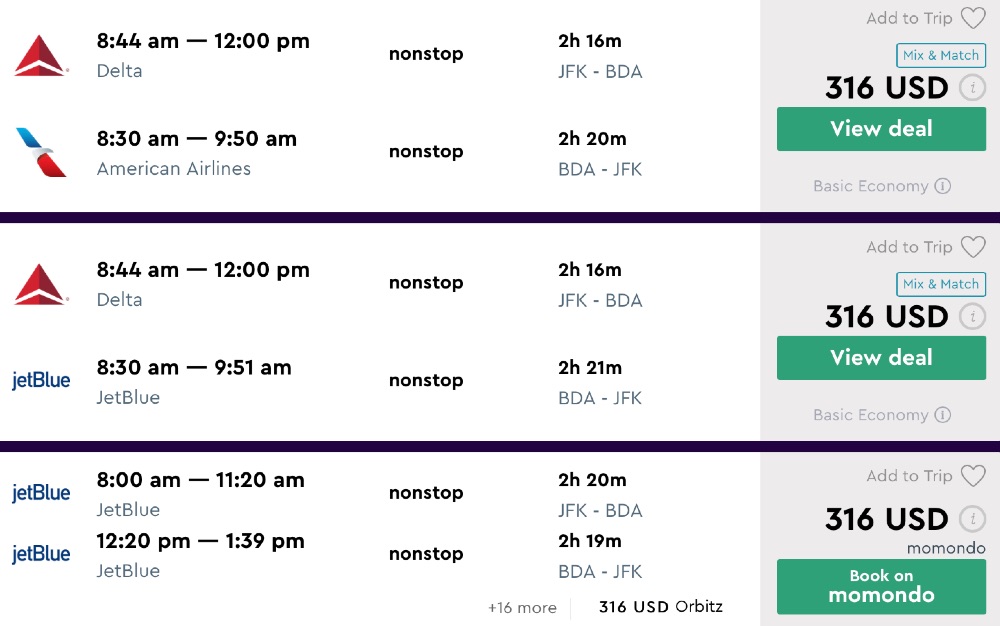Show price info for first 316 USD fare
The width and height of the screenshot is (1000, 626).
click(x=971, y=88)
